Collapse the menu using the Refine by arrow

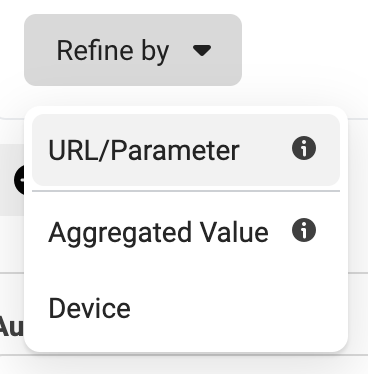click(x=202, y=51)
